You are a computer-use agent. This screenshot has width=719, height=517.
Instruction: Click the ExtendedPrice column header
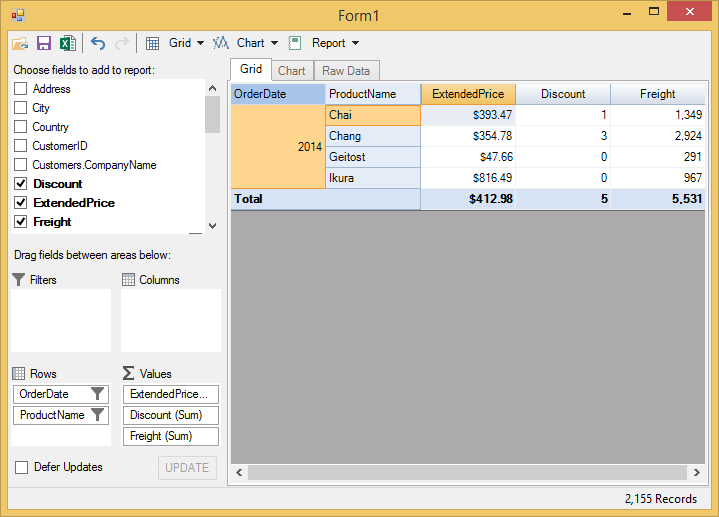point(468,94)
